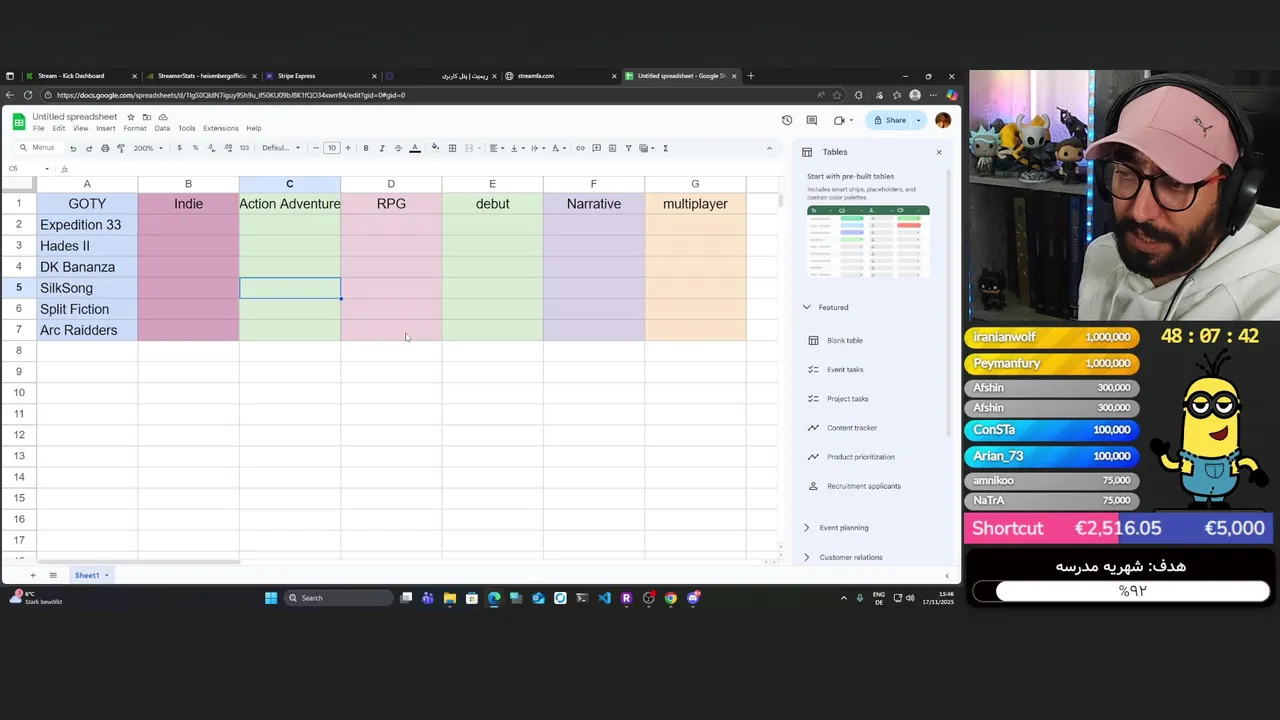Add a new sheet with plus button
Image resolution: width=1280 pixels, height=720 pixels.
(32, 575)
